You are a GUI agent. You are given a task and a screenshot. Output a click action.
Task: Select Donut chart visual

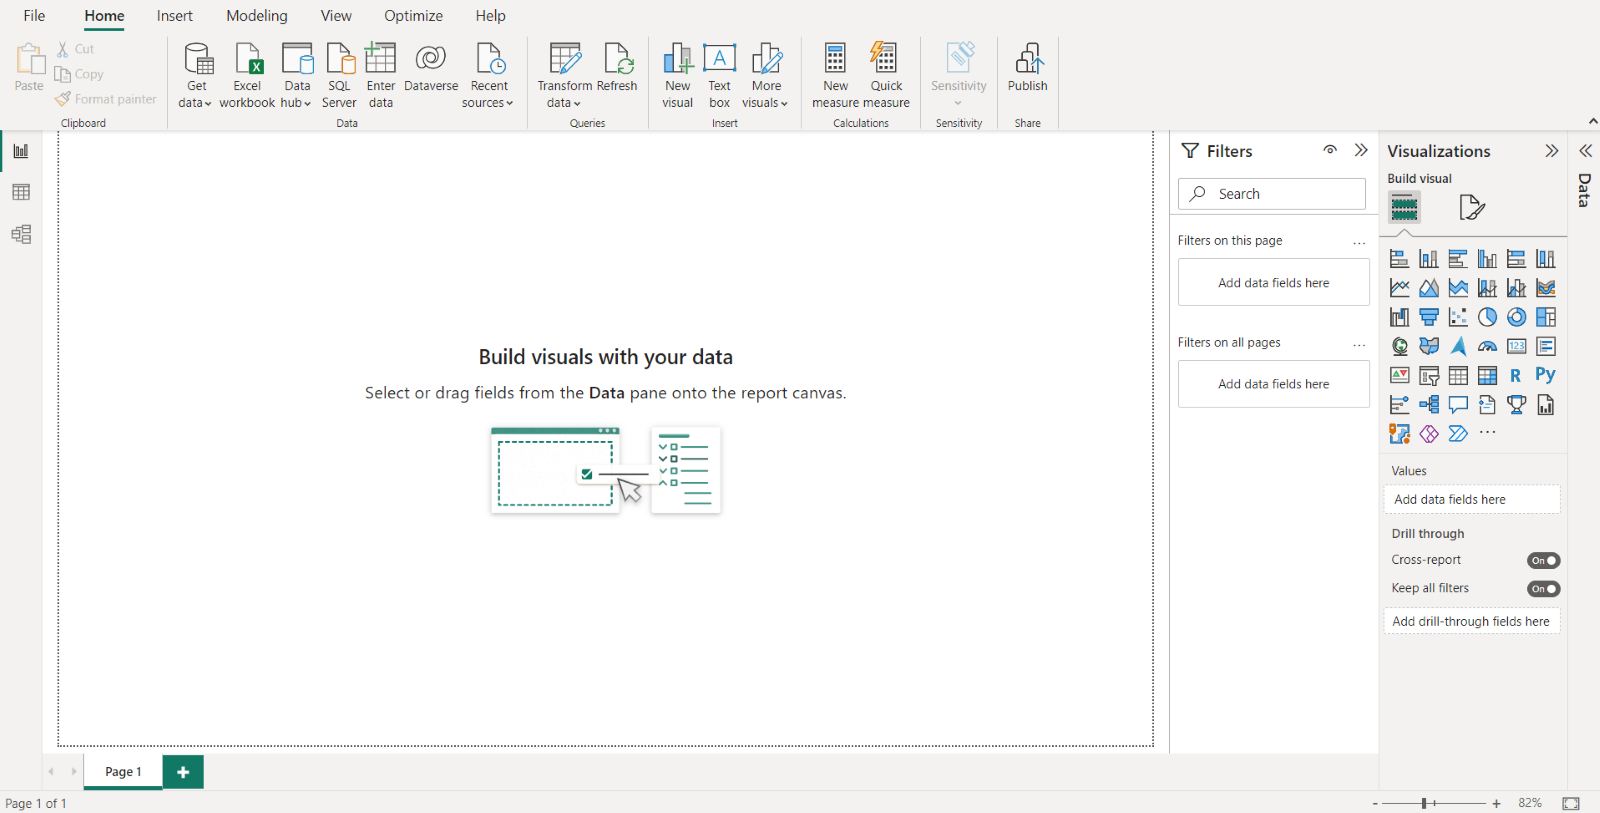pyautogui.click(x=1517, y=317)
